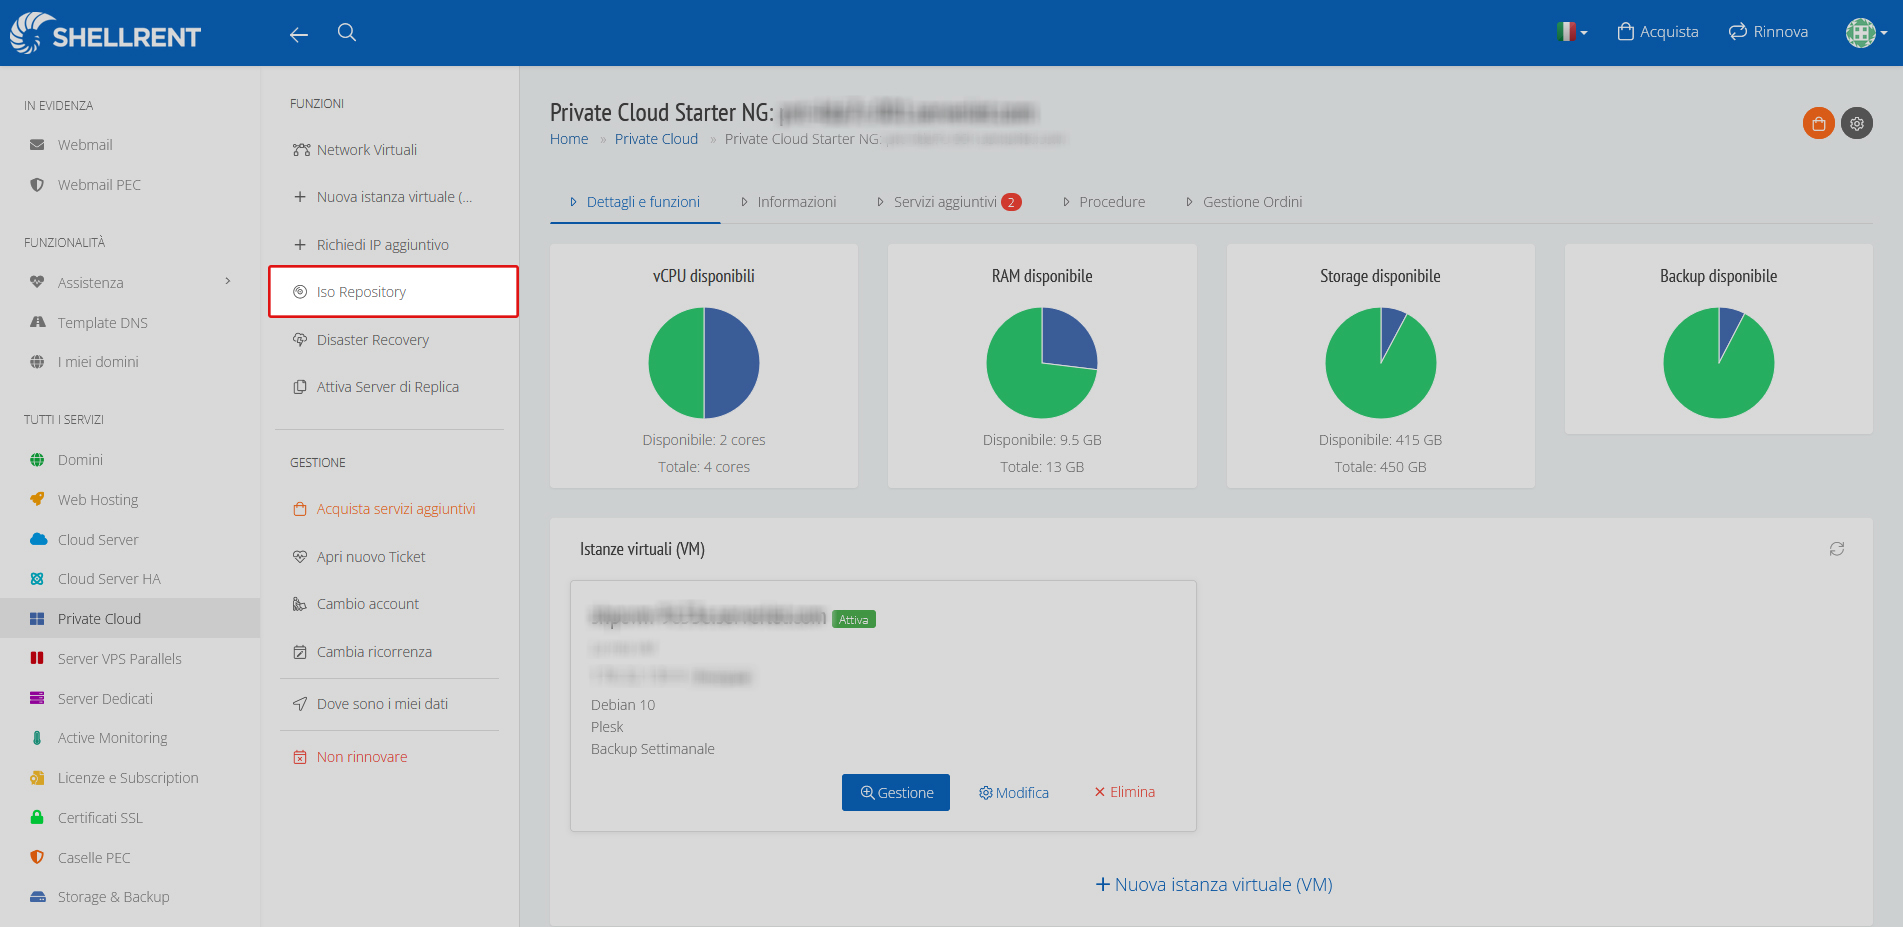Image resolution: width=1903 pixels, height=927 pixels.
Task: Click the Server Dedicati icon
Action: point(37,698)
